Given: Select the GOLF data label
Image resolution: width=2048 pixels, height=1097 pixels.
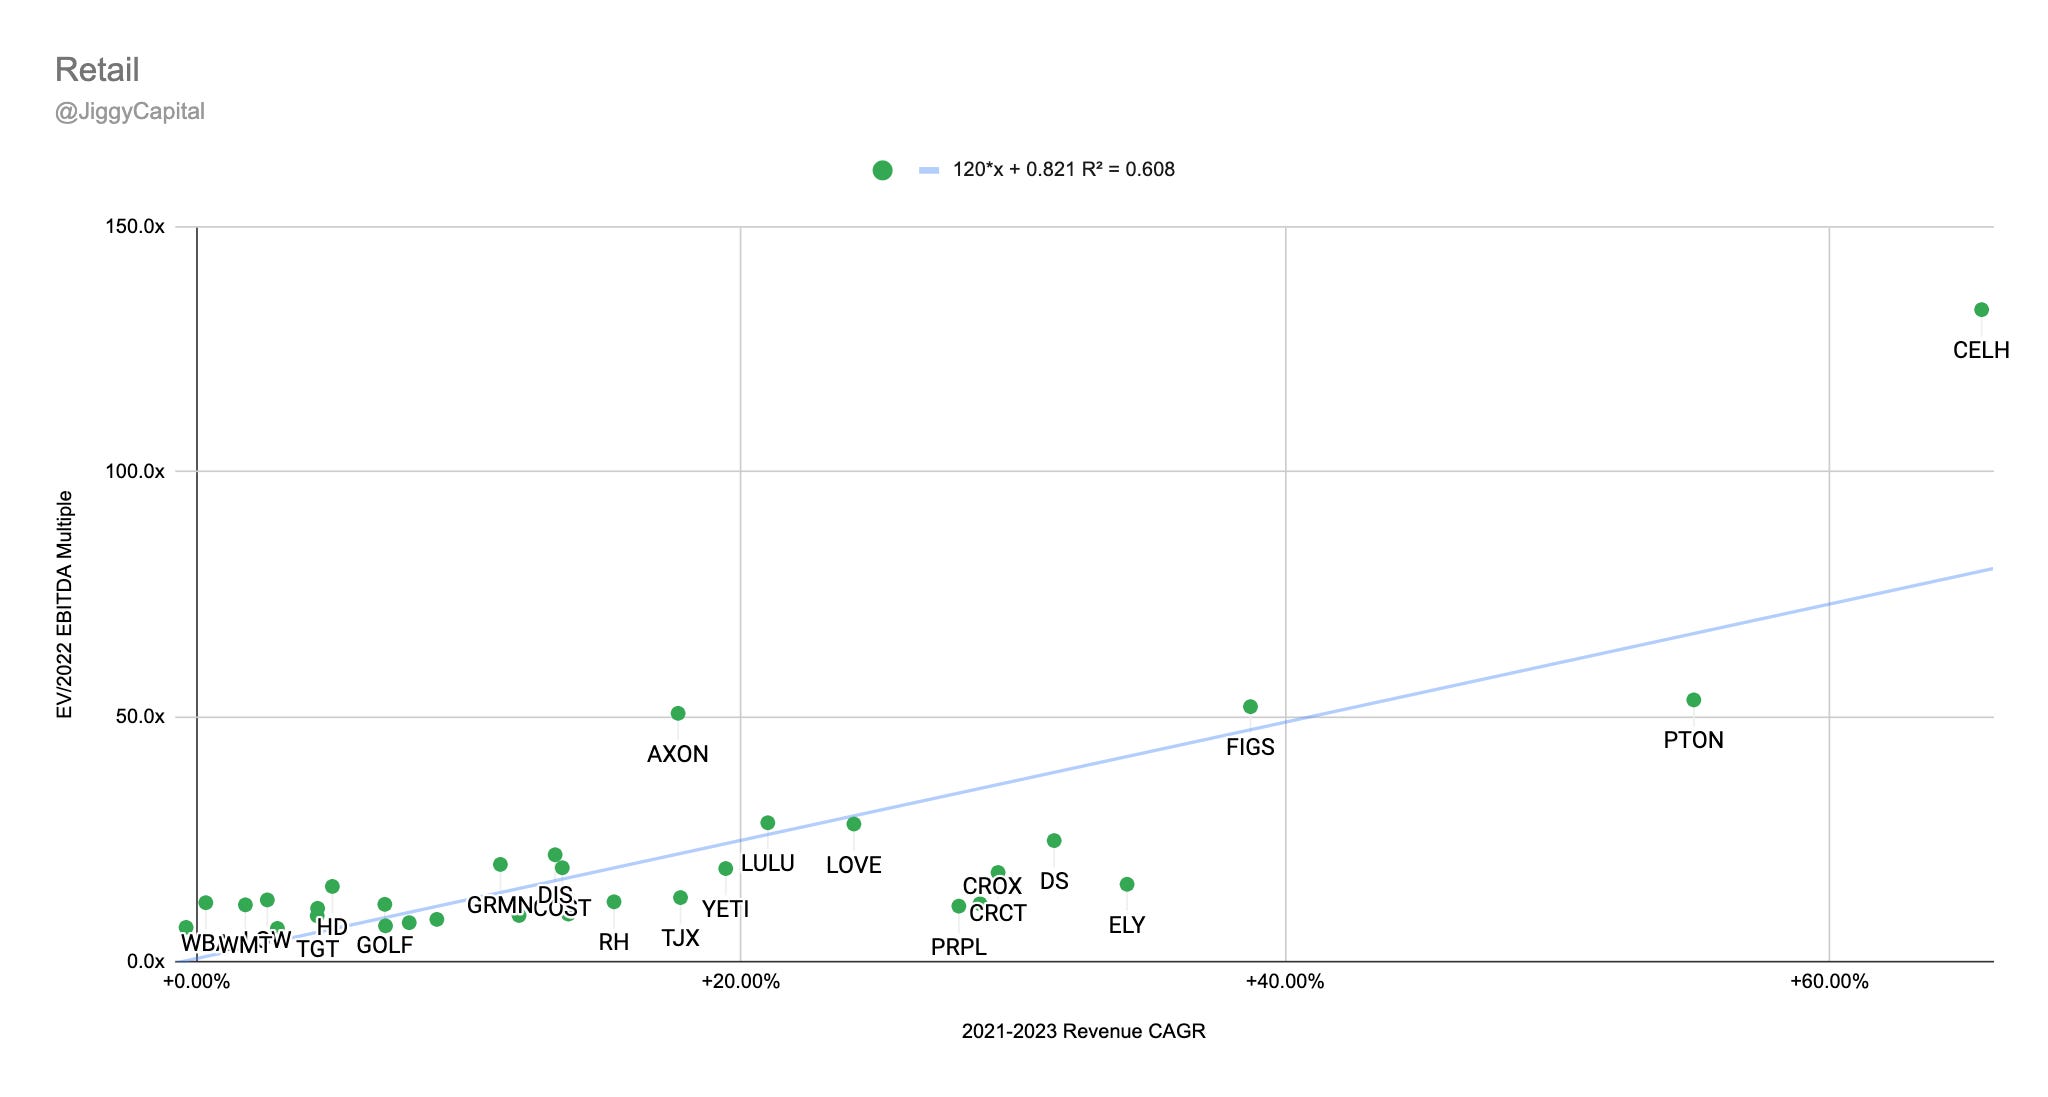Looking at the screenshot, I should point(385,946).
